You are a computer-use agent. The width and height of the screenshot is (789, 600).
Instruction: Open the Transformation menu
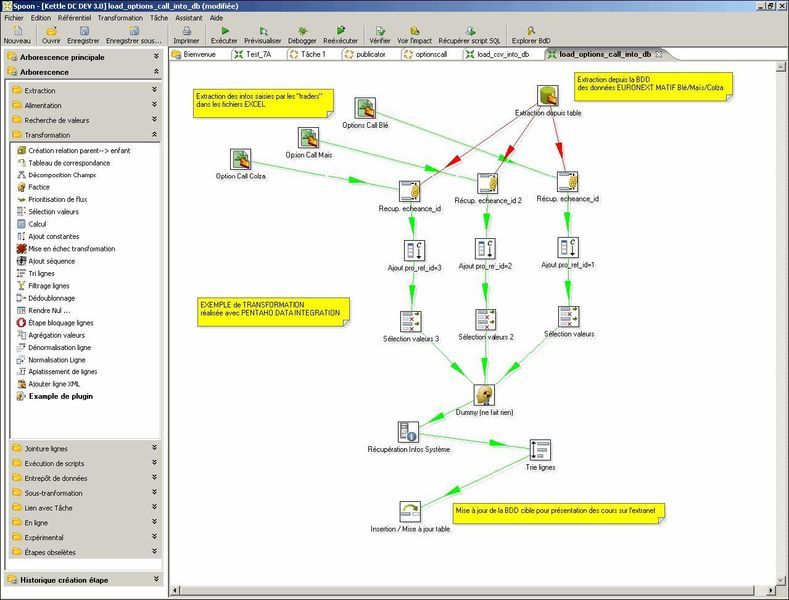click(x=120, y=18)
